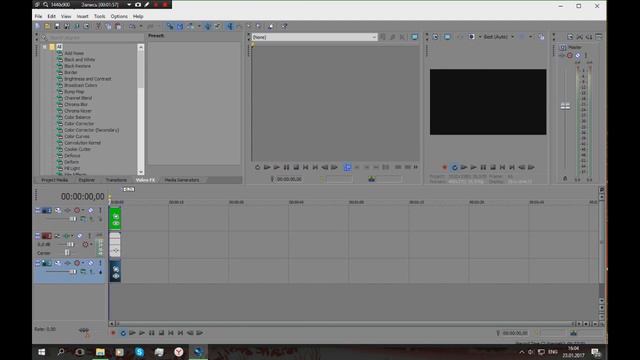Viewport: 640px width, 360px height.
Task: Collapse the All folder in Video FX tree
Action: pos(44,47)
